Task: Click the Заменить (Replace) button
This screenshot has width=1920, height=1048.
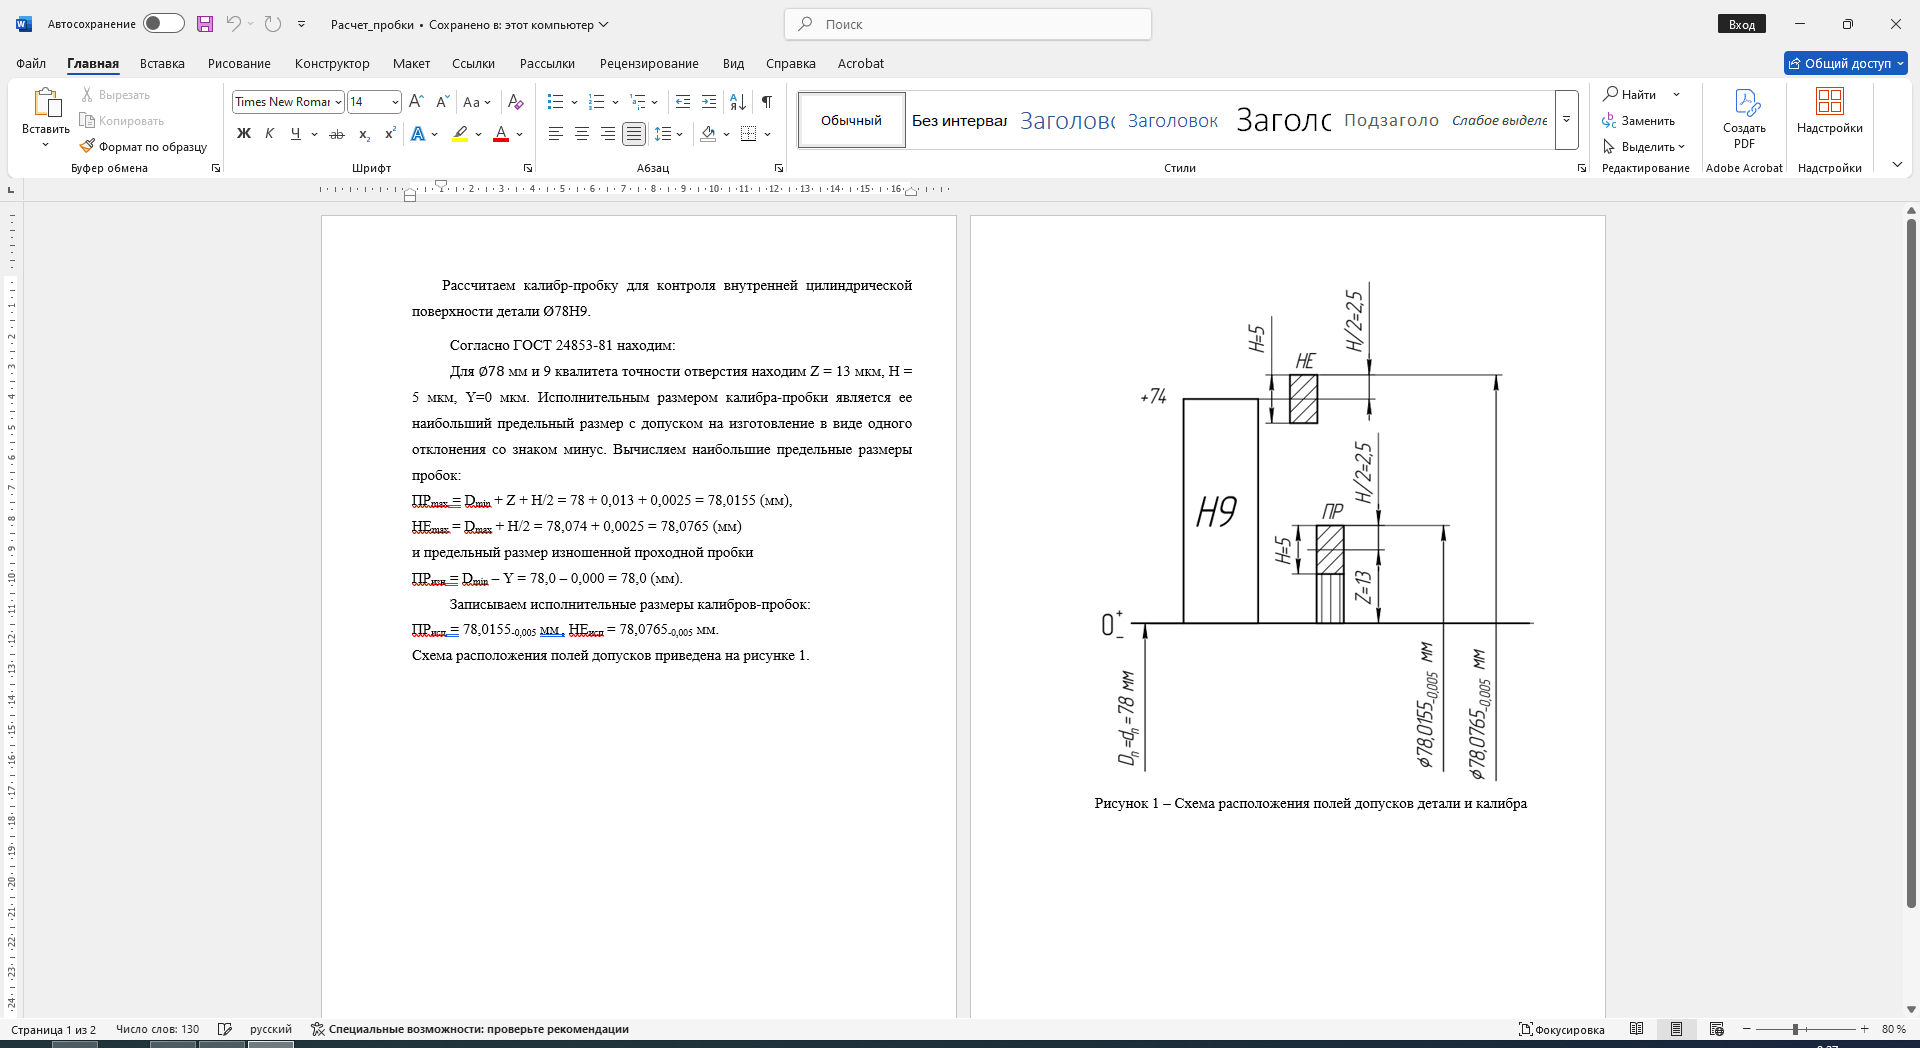Action: (x=1638, y=121)
